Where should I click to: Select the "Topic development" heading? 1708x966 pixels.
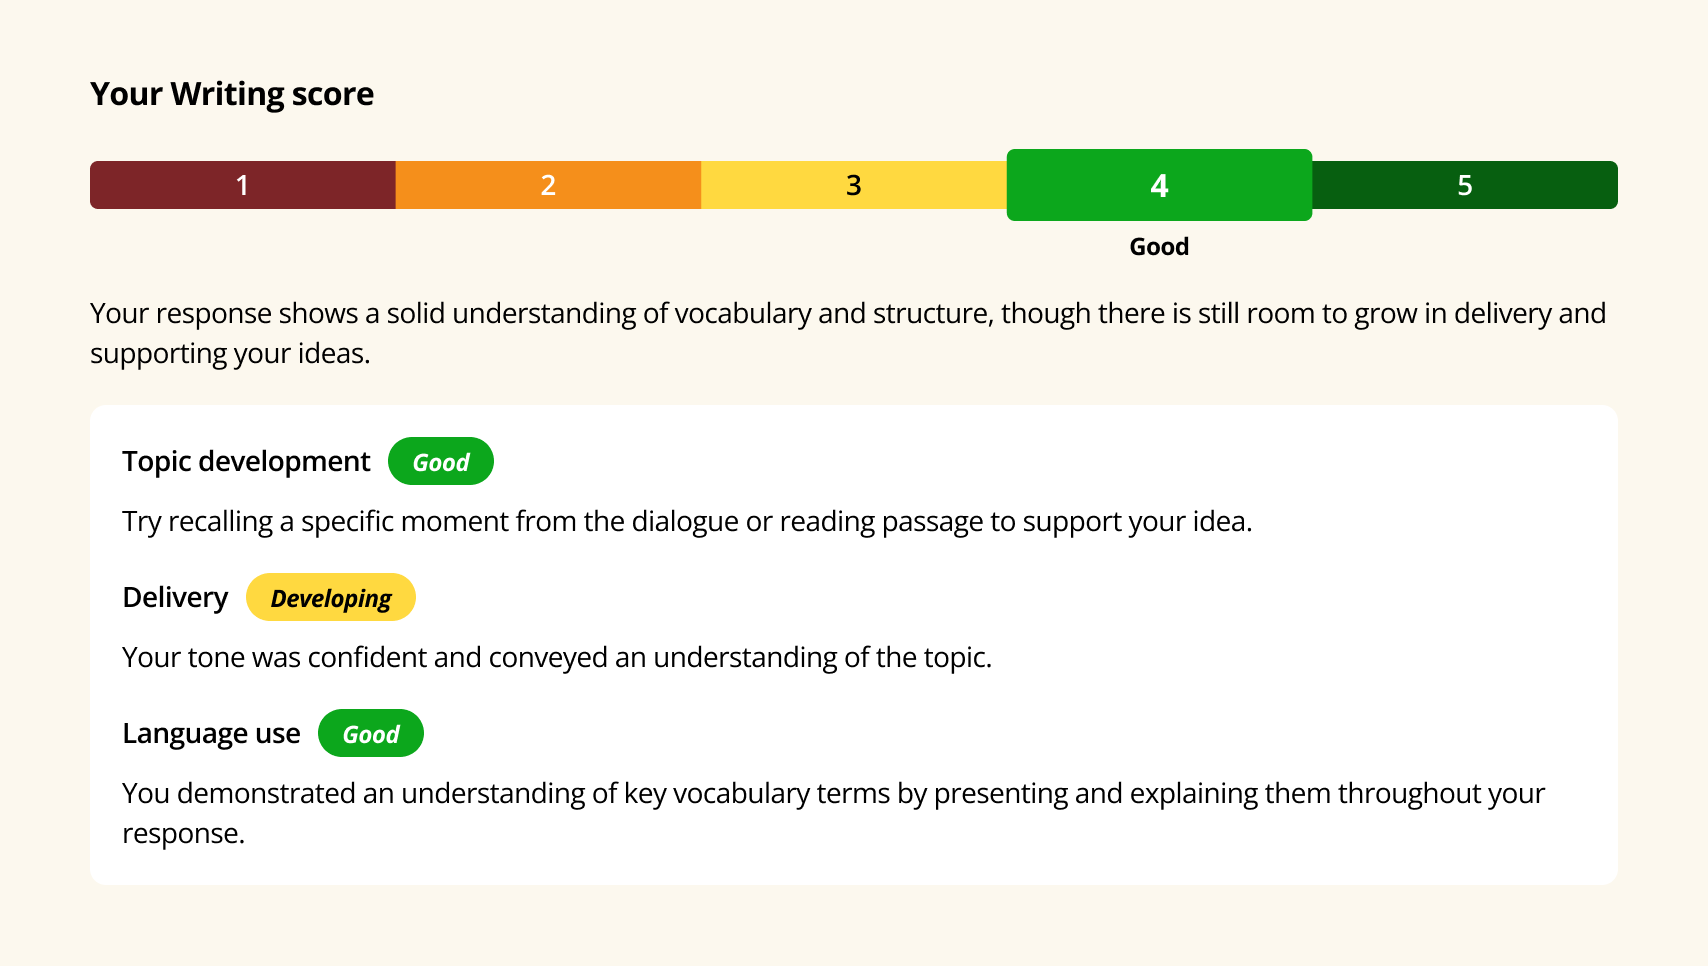click(x=246, y=461)
